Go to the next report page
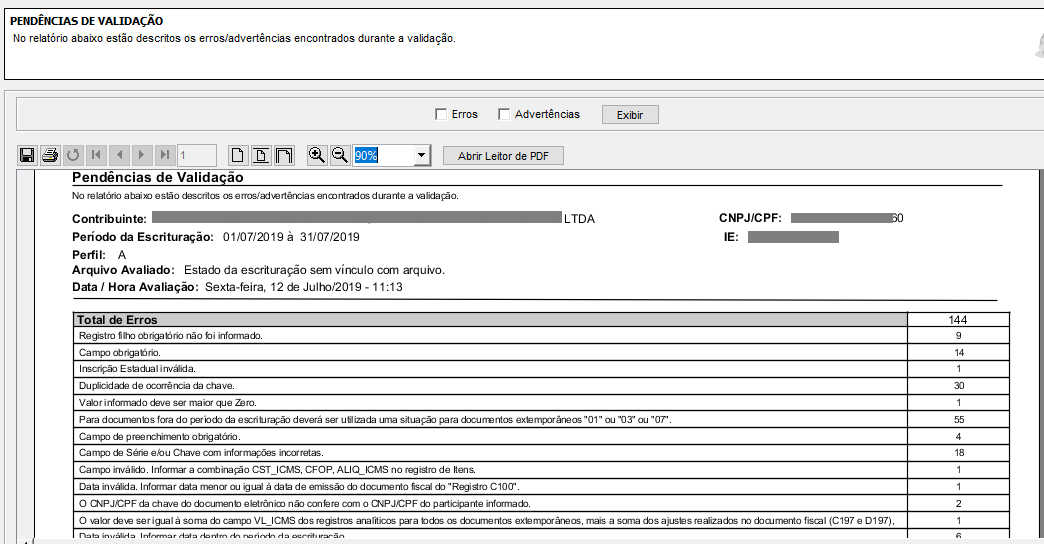 142,155
